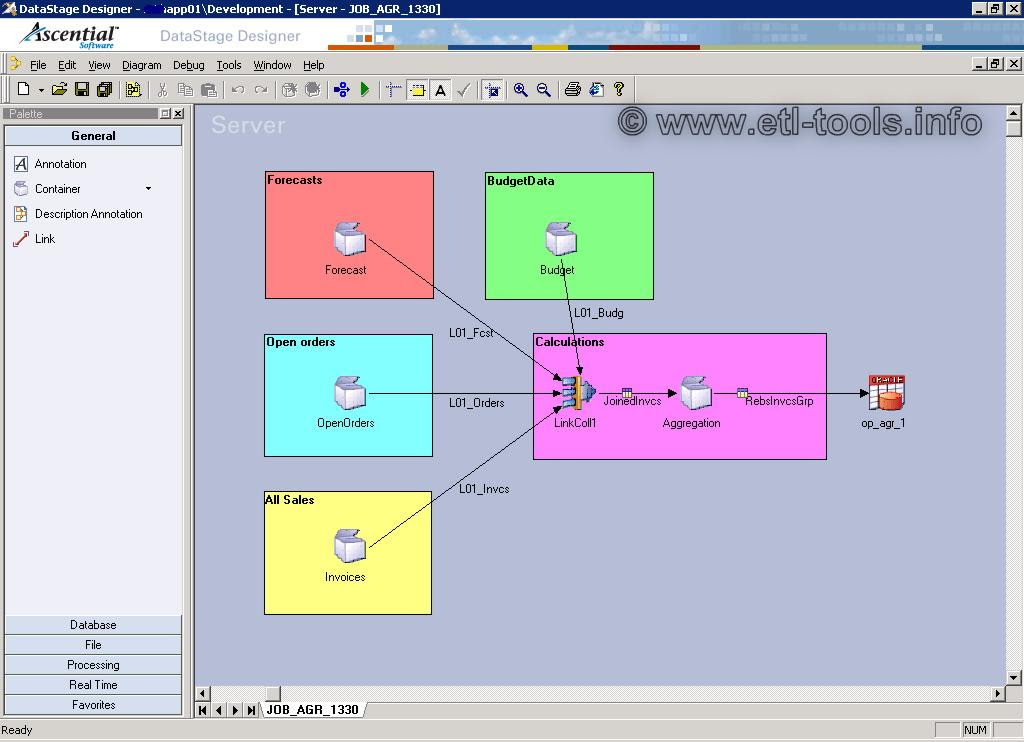The image size is (1024, 742).
Task: Open the View menu
Action: pyautogui.click(x=99, y=65)
